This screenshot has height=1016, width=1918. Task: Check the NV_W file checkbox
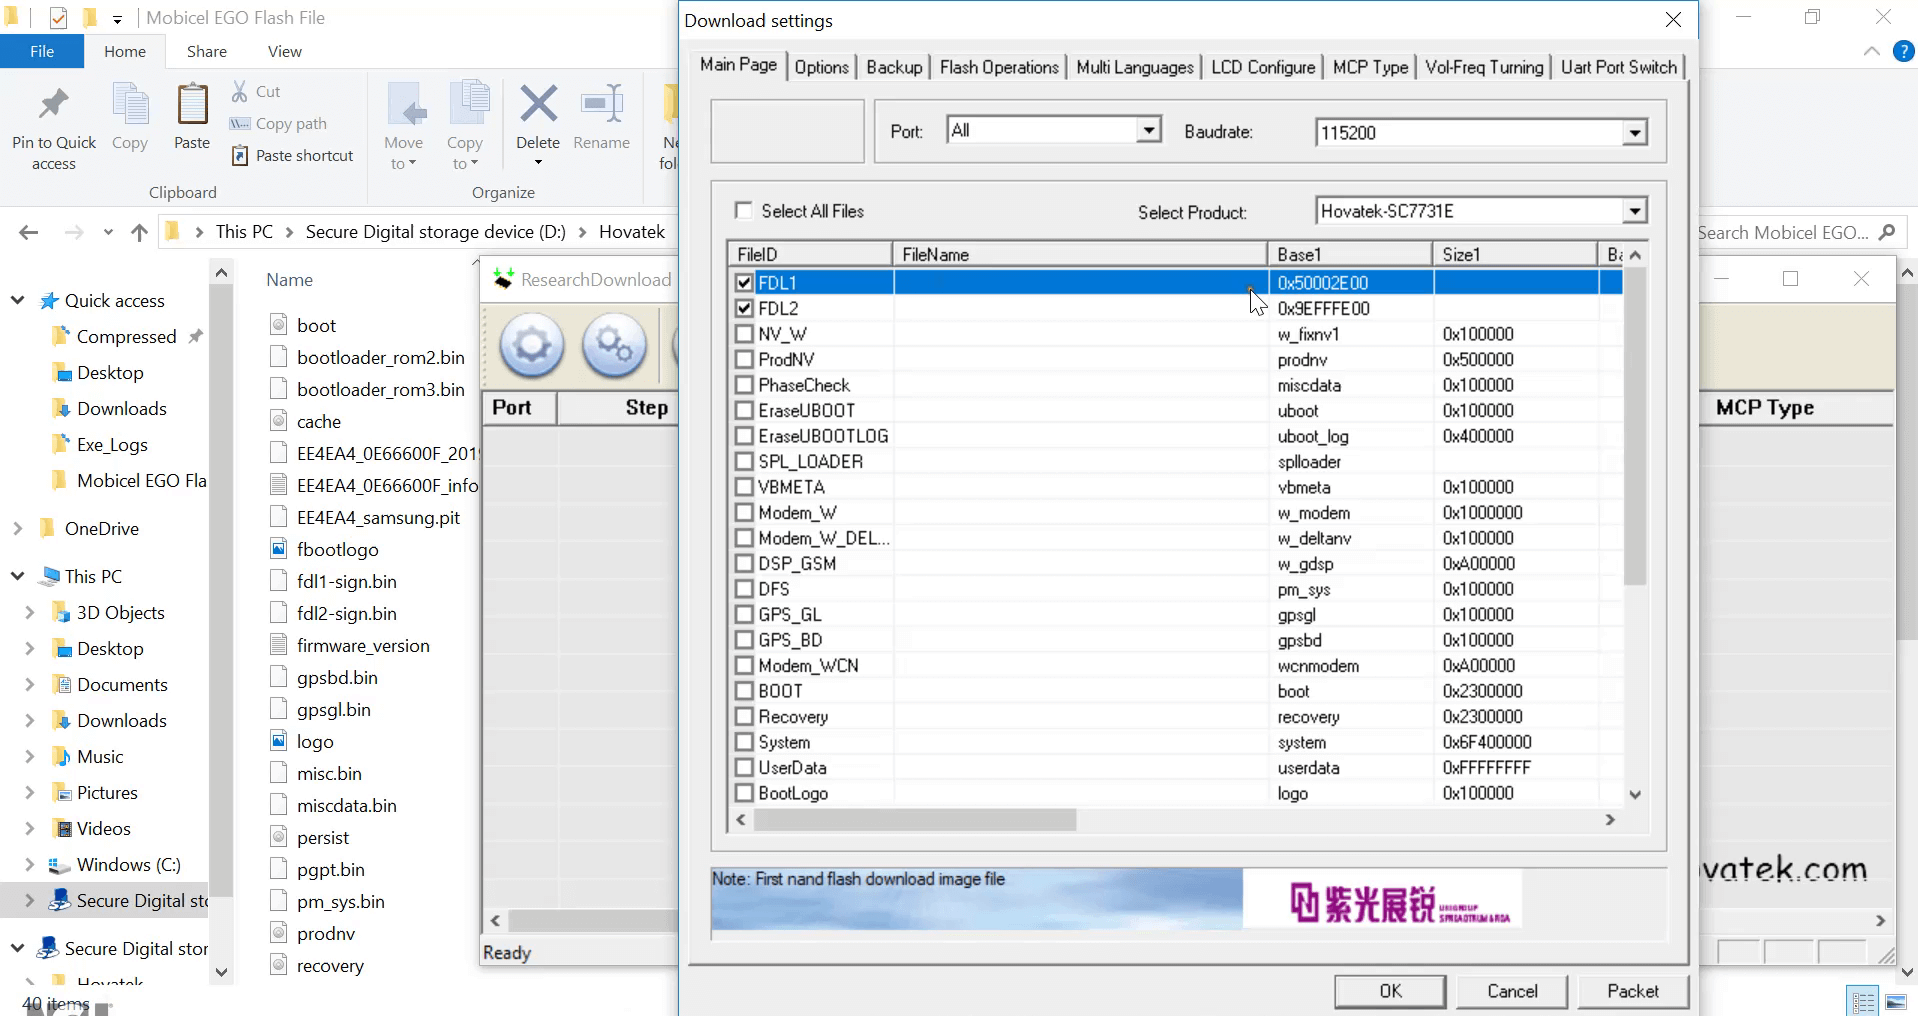744,334
